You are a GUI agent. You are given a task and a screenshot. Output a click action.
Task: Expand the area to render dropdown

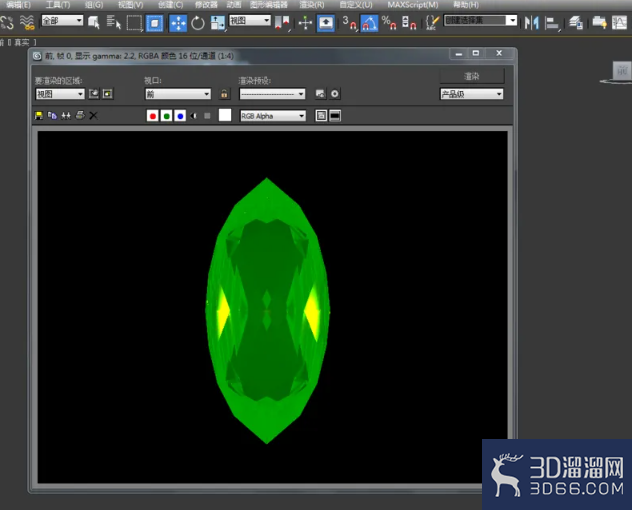pyautogui.click(x=60, y=94)
